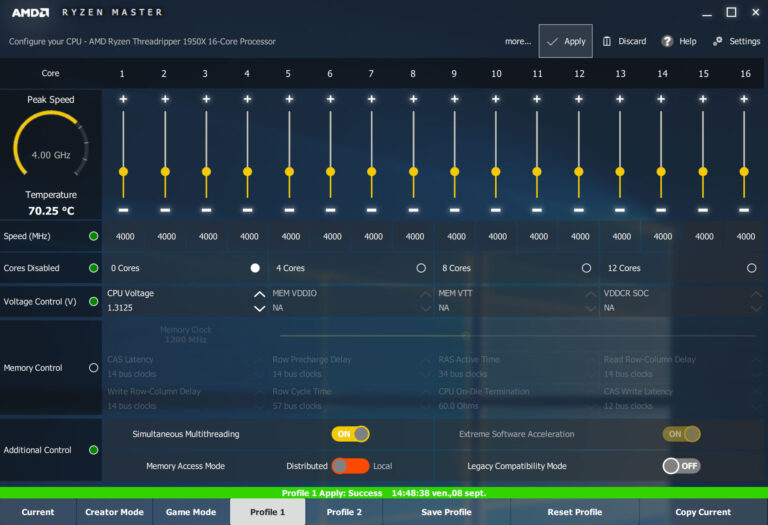Toggle Simultaneous Multithreading switch

(350, 434)
